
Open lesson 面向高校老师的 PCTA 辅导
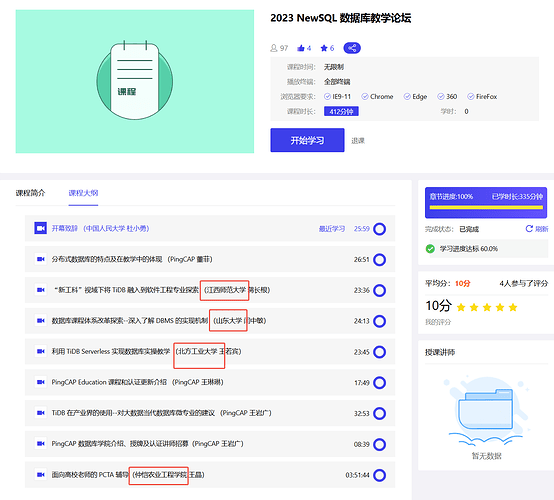pos(128,475)
